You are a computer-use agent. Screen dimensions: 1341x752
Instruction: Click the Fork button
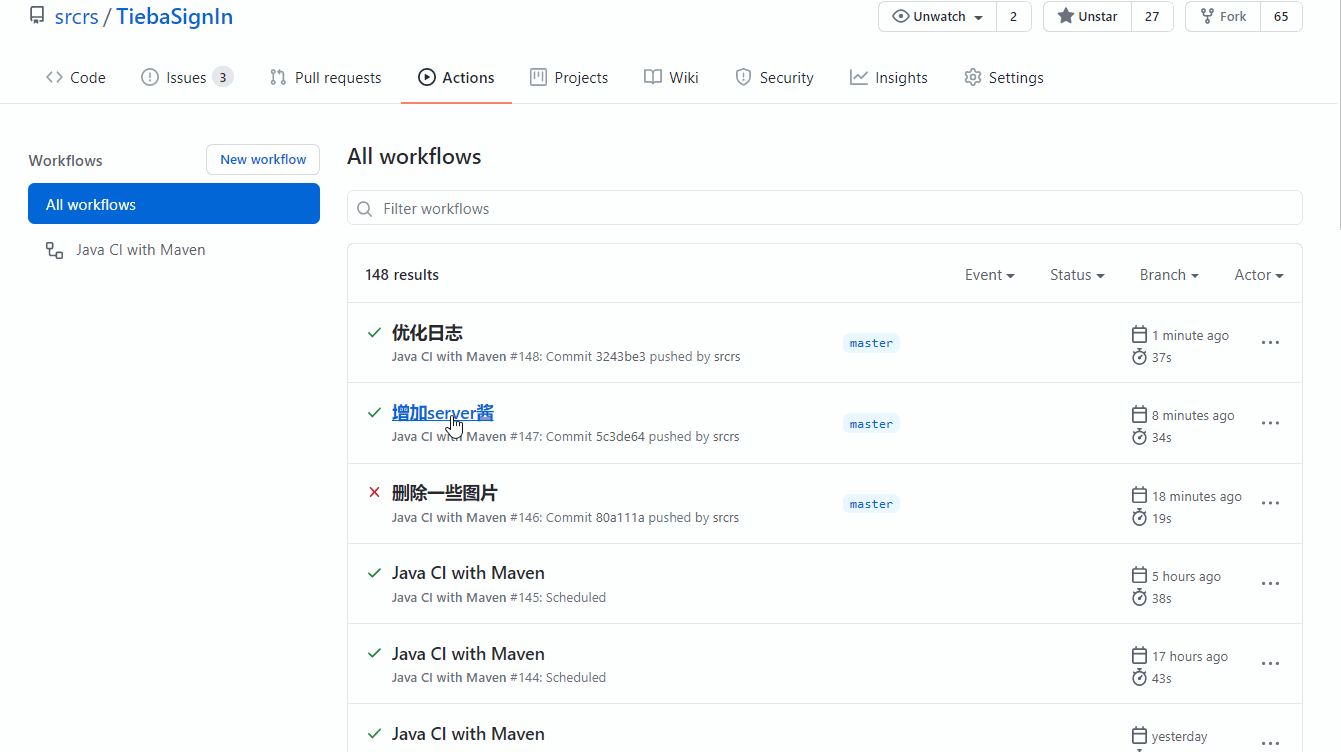point(1222,17)
